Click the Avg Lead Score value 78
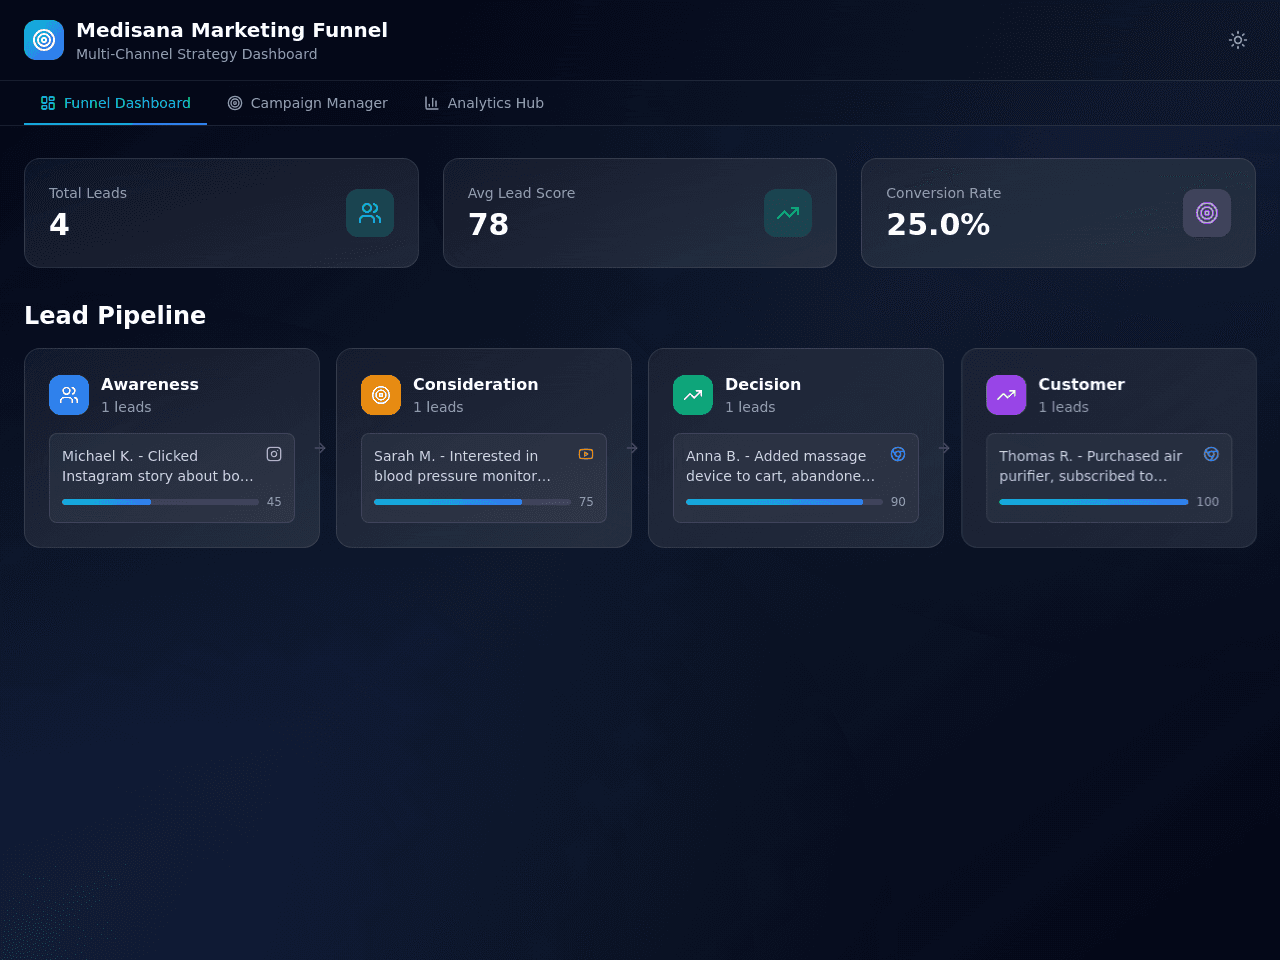This screenshot has width=1280, height=960. coord(488,224)
